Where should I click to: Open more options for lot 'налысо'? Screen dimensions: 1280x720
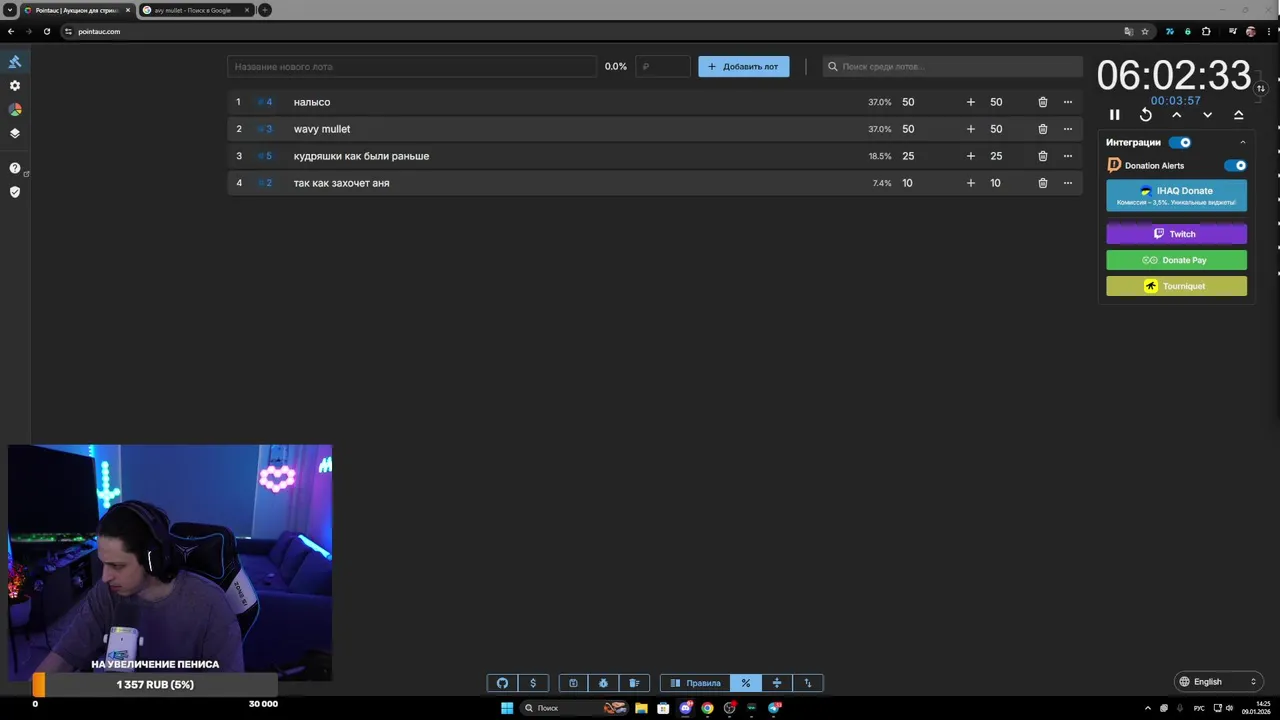1068,102
